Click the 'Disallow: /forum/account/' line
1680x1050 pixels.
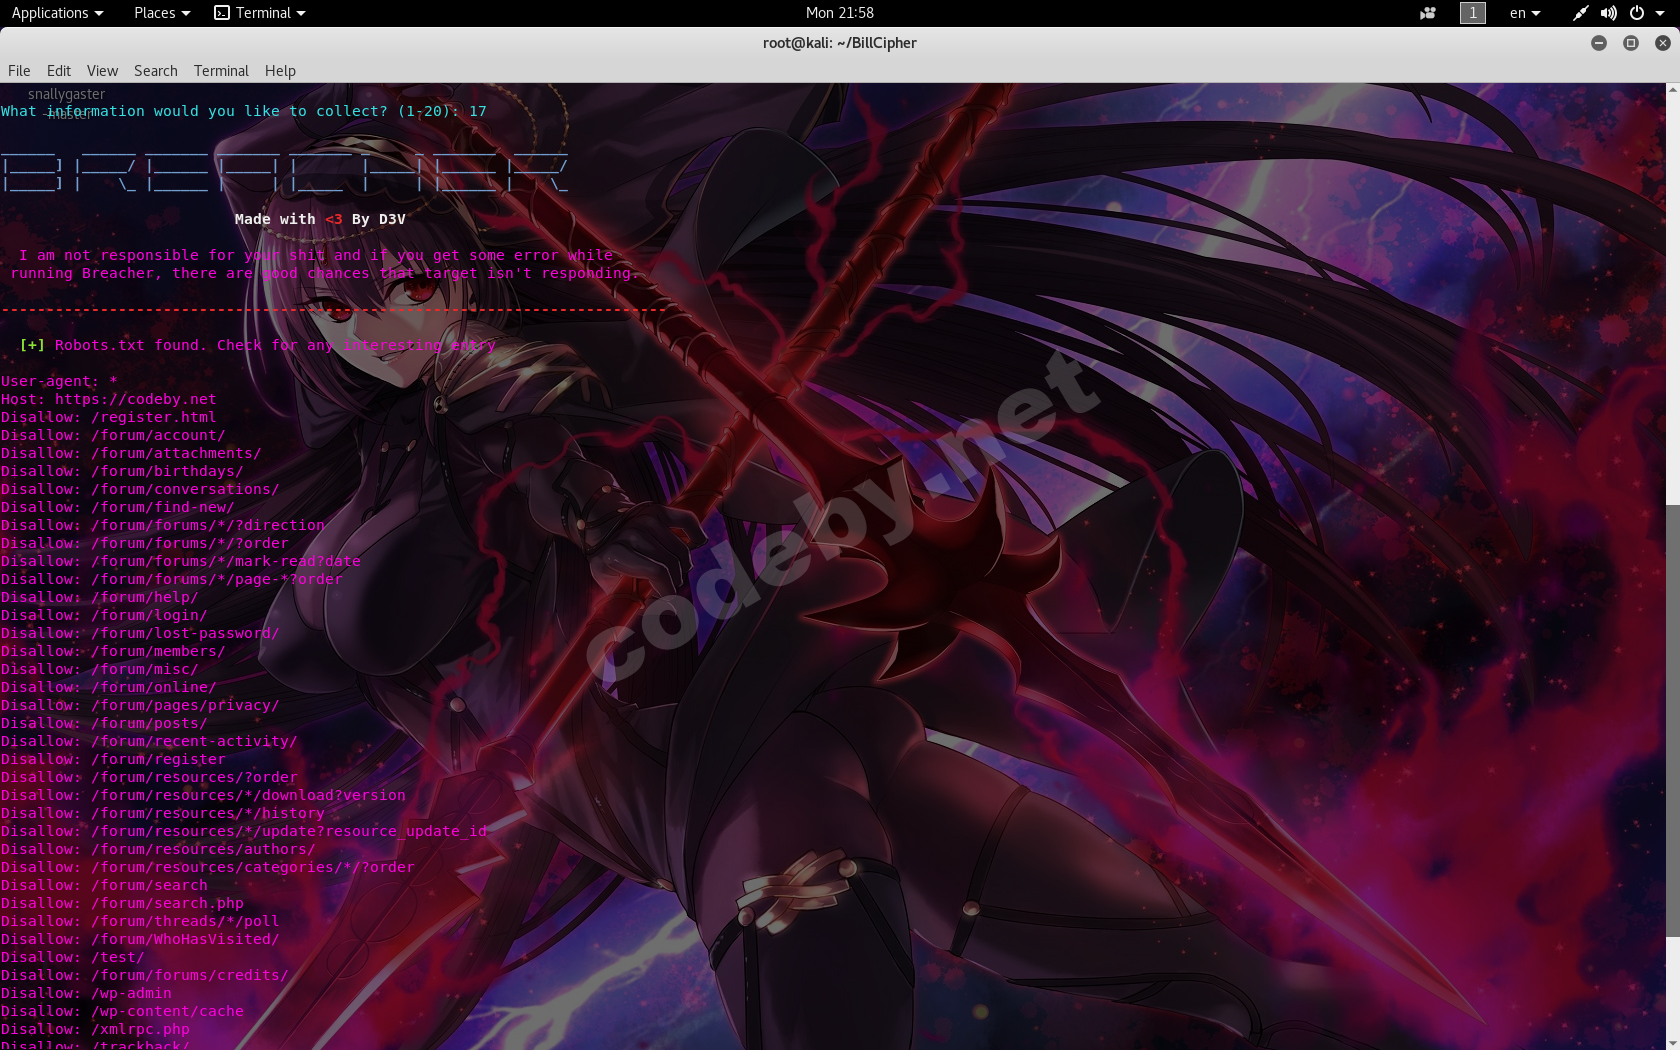(113, 435)
